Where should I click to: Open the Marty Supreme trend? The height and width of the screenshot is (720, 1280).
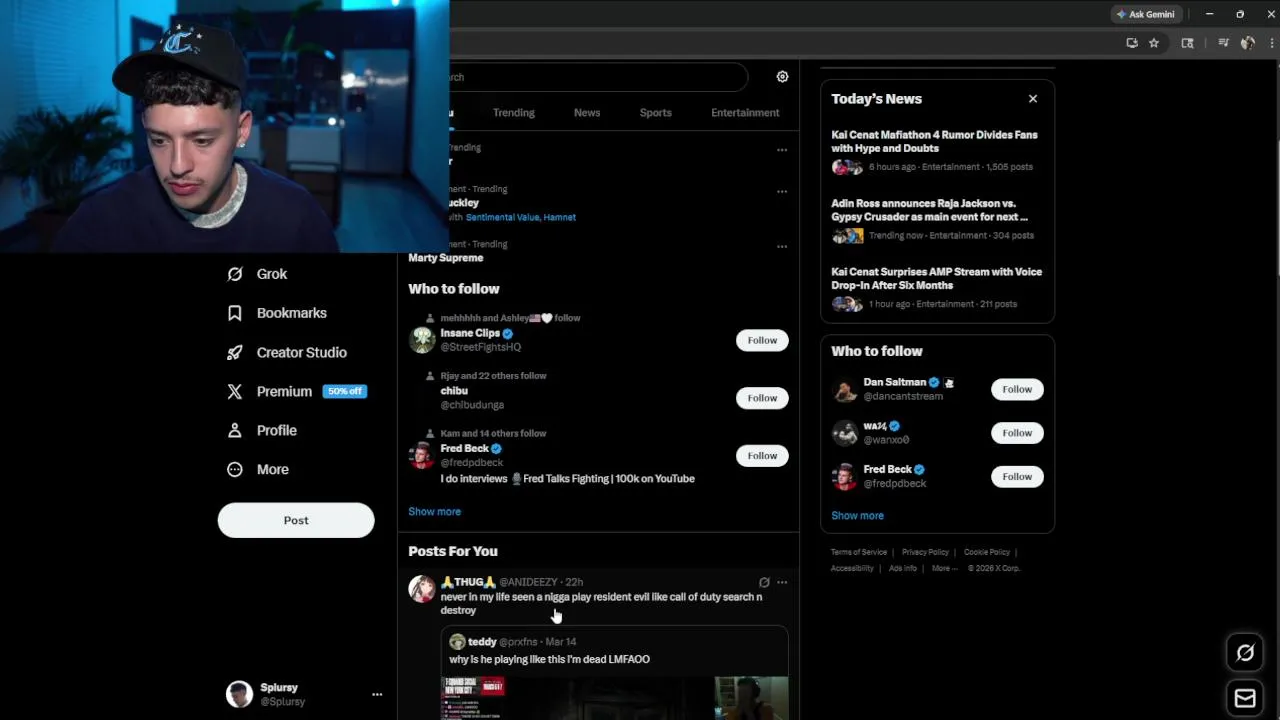click(446, 258)
